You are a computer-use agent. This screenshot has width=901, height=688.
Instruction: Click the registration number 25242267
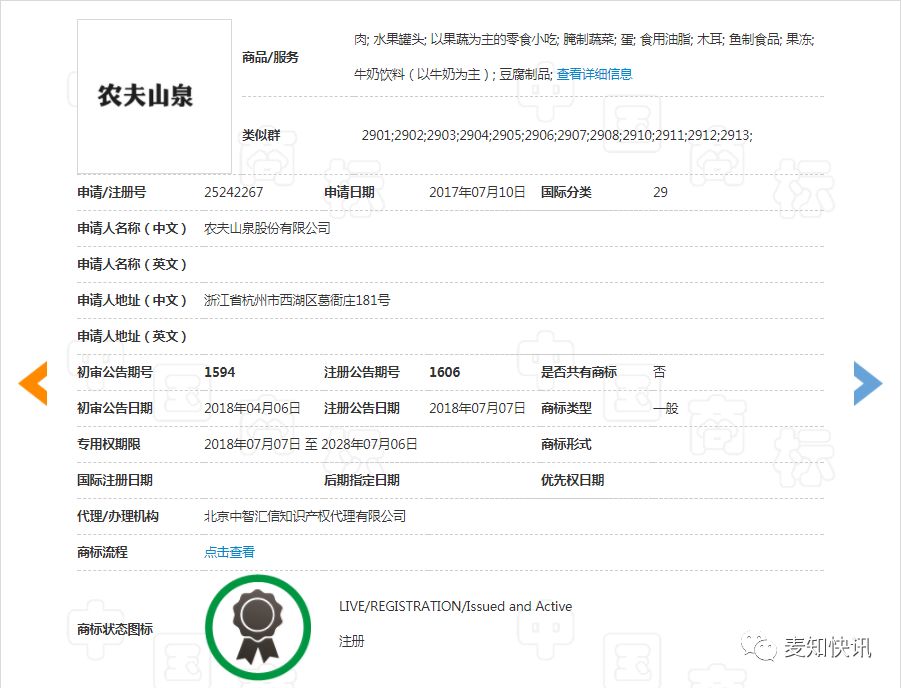click(233, 192)
